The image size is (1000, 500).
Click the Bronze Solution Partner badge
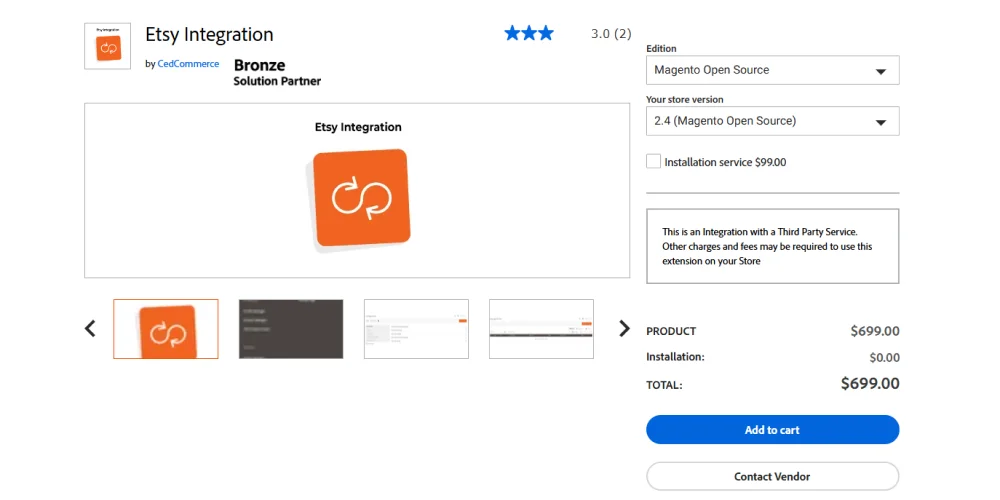click(x=277, y=73)
